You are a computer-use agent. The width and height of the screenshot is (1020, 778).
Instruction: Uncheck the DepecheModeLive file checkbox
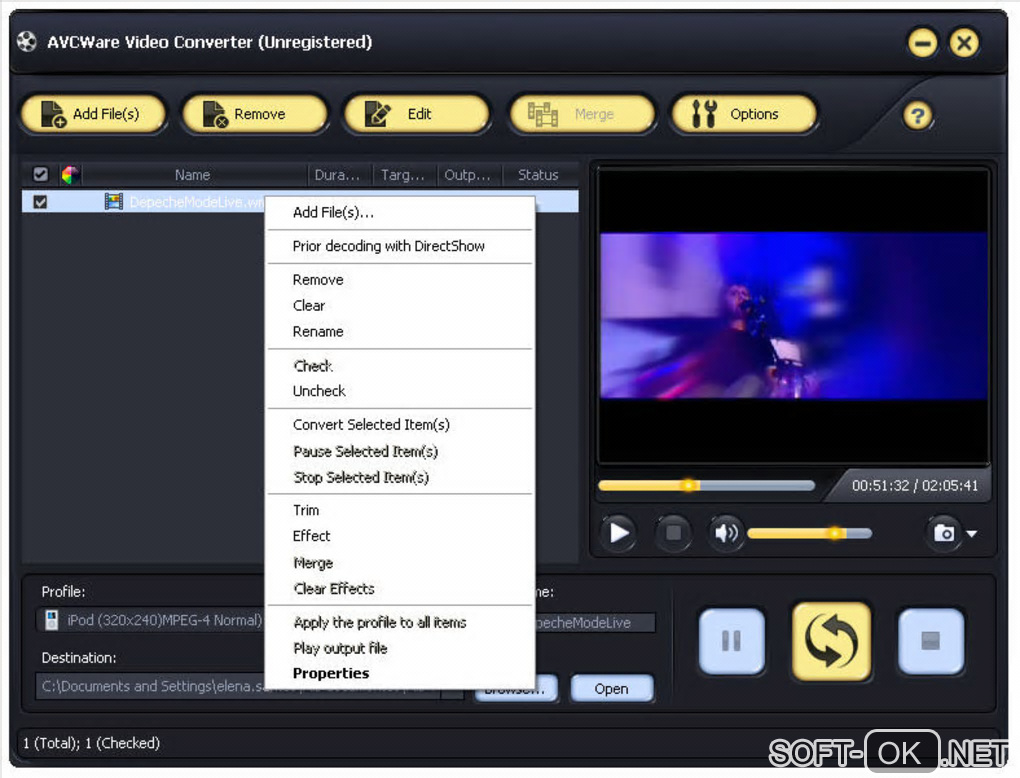coord(40,202)
